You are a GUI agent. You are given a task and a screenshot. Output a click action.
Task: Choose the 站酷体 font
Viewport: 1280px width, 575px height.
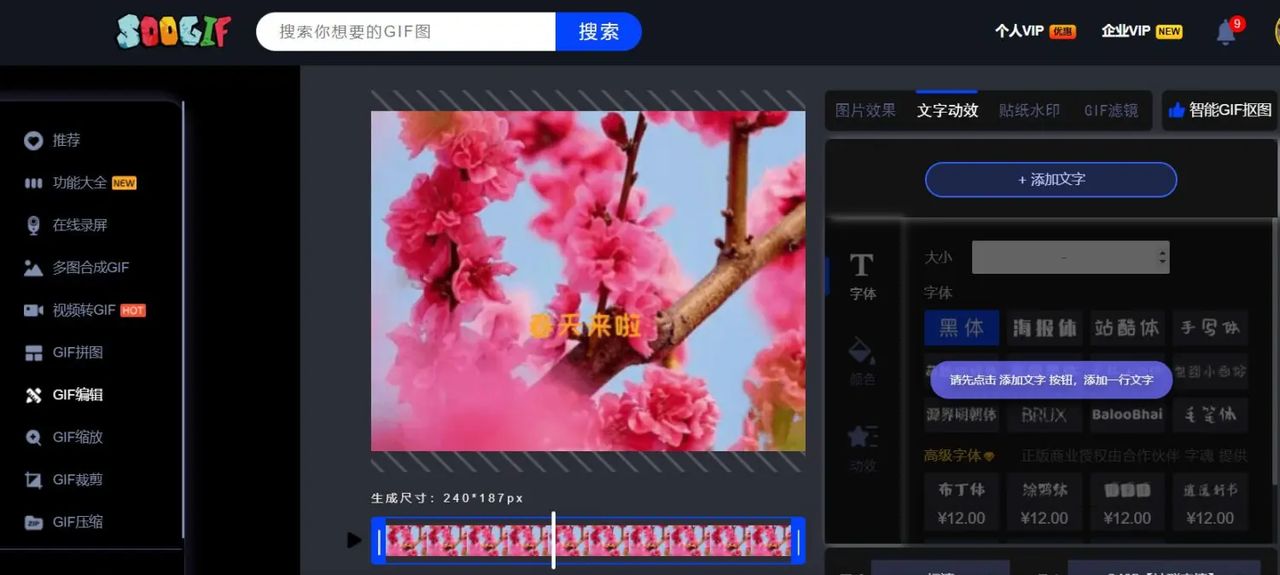click(1127, 327)
